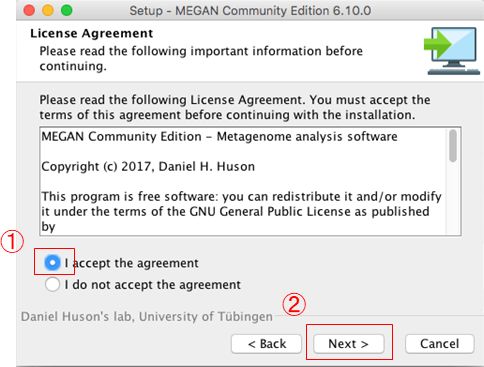
Task: Abort the setup with the Cancel button
Action: click(x=439, y=344)
